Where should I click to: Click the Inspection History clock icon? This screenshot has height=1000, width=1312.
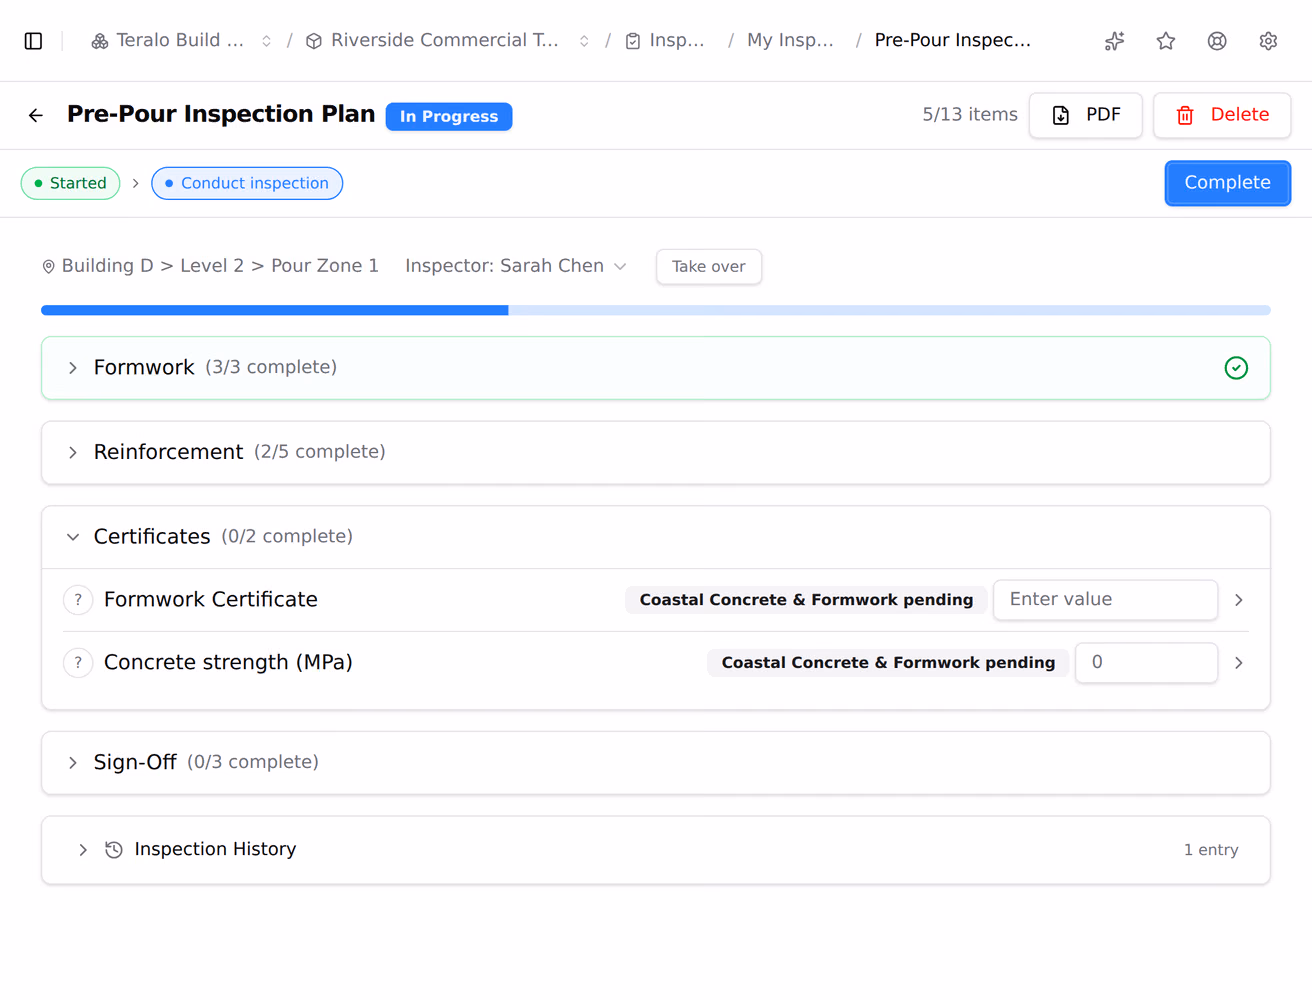click(x=114, y=850)
